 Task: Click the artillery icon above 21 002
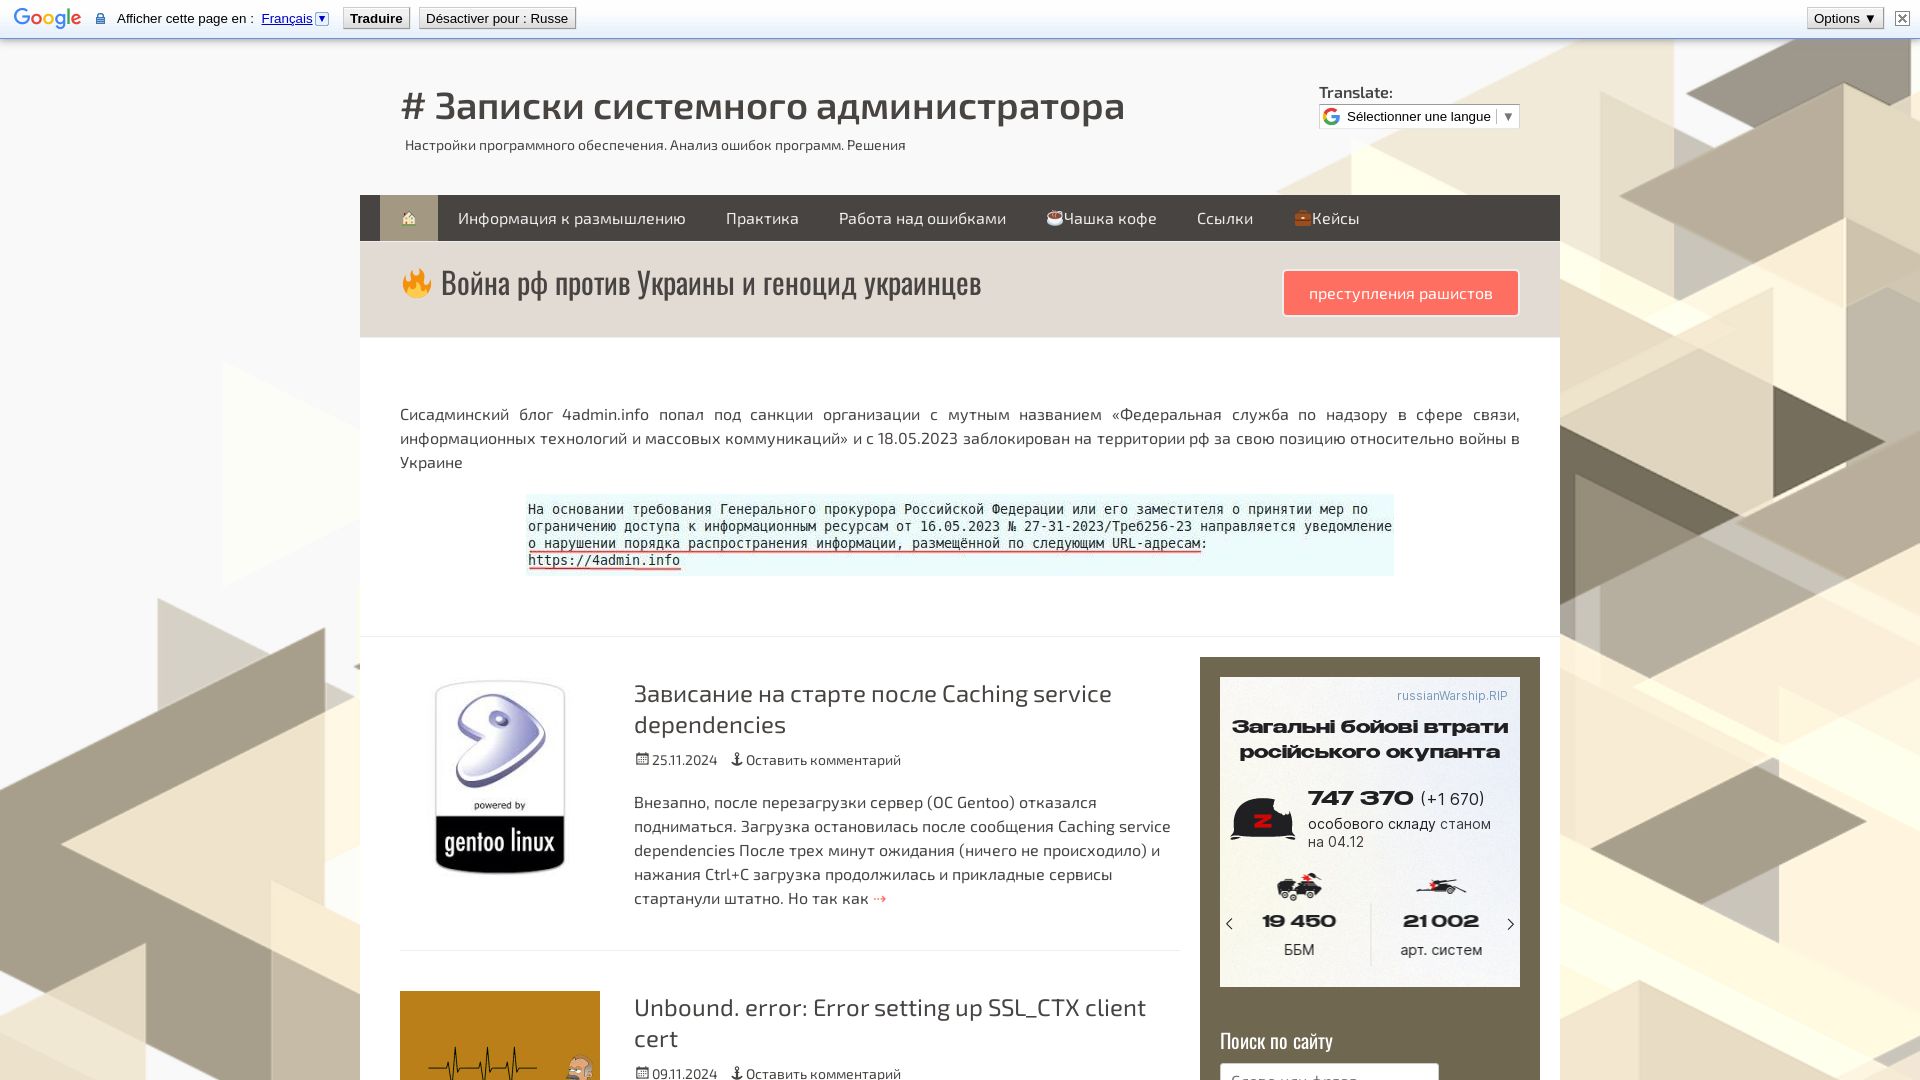pos(1441,888)
